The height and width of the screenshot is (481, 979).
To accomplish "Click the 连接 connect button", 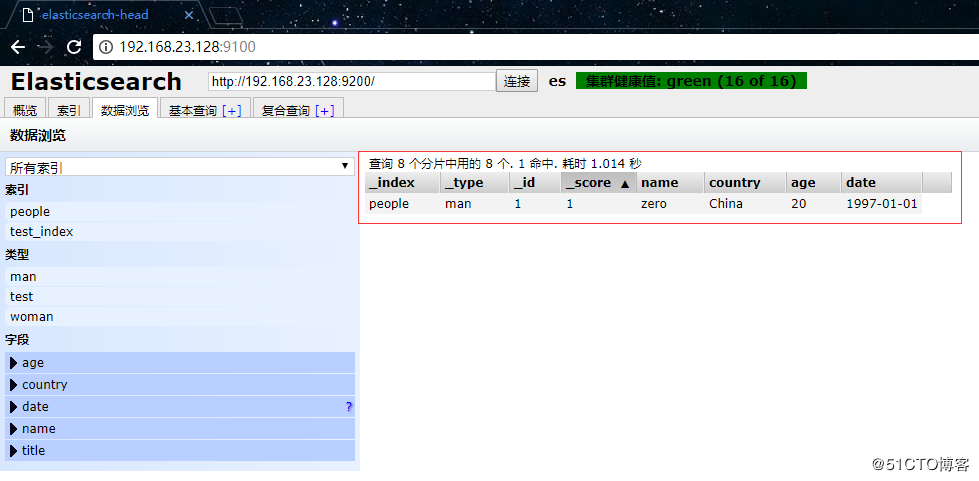I will pos(517,81).
